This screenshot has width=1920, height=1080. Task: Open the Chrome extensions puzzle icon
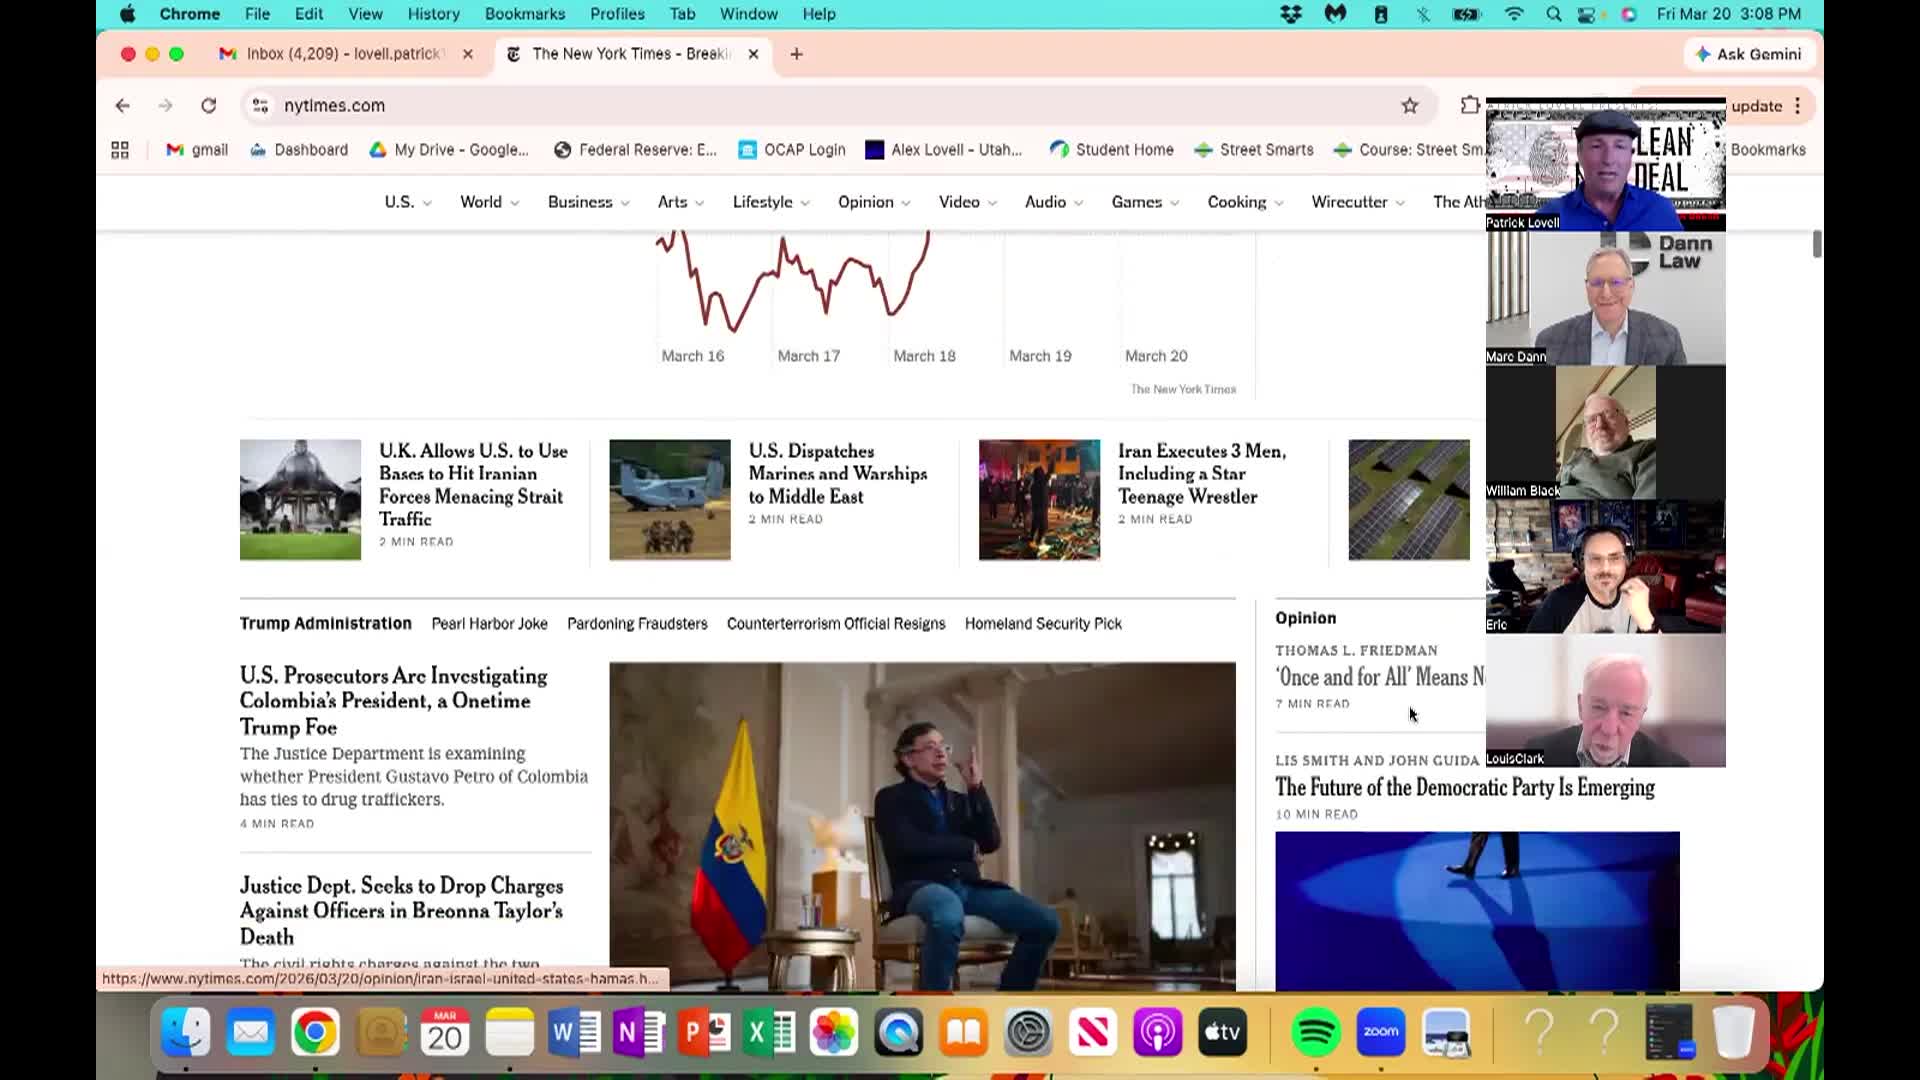1469,106
